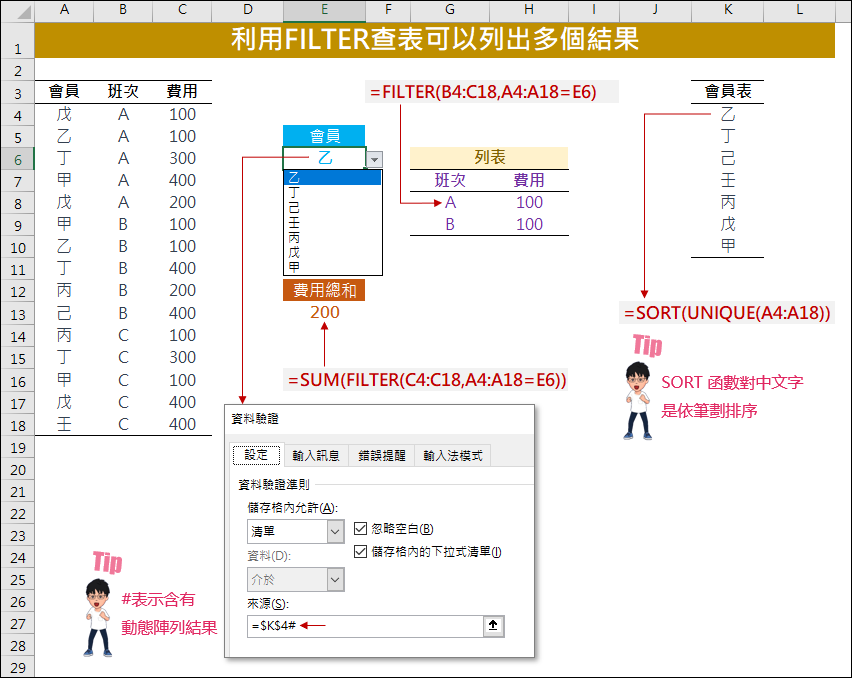This screenshot has height=678, width=852.
Task: Choose 王 in the dropdown list
Action: 333,222
